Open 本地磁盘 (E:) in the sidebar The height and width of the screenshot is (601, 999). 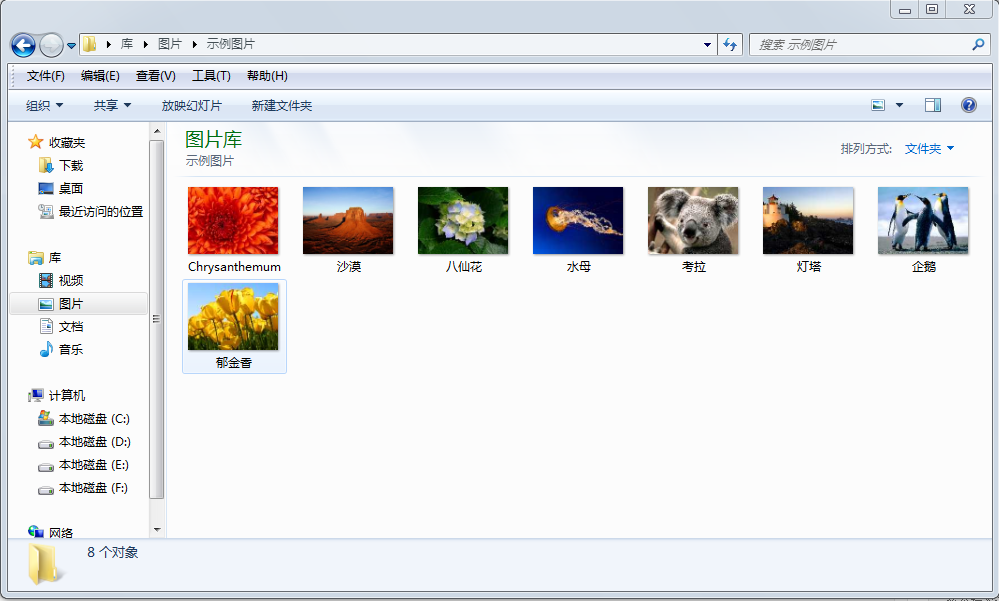94,465
